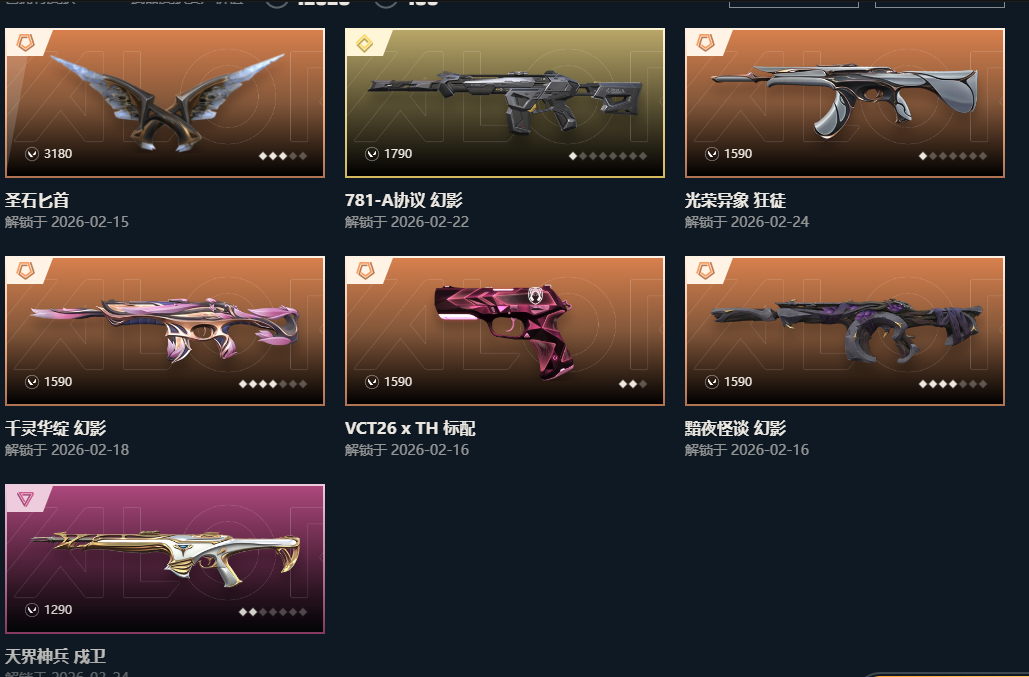The image size is (1029, 677).
Task: Click the VP currency icon beside 3180
Action: point(32,154)
